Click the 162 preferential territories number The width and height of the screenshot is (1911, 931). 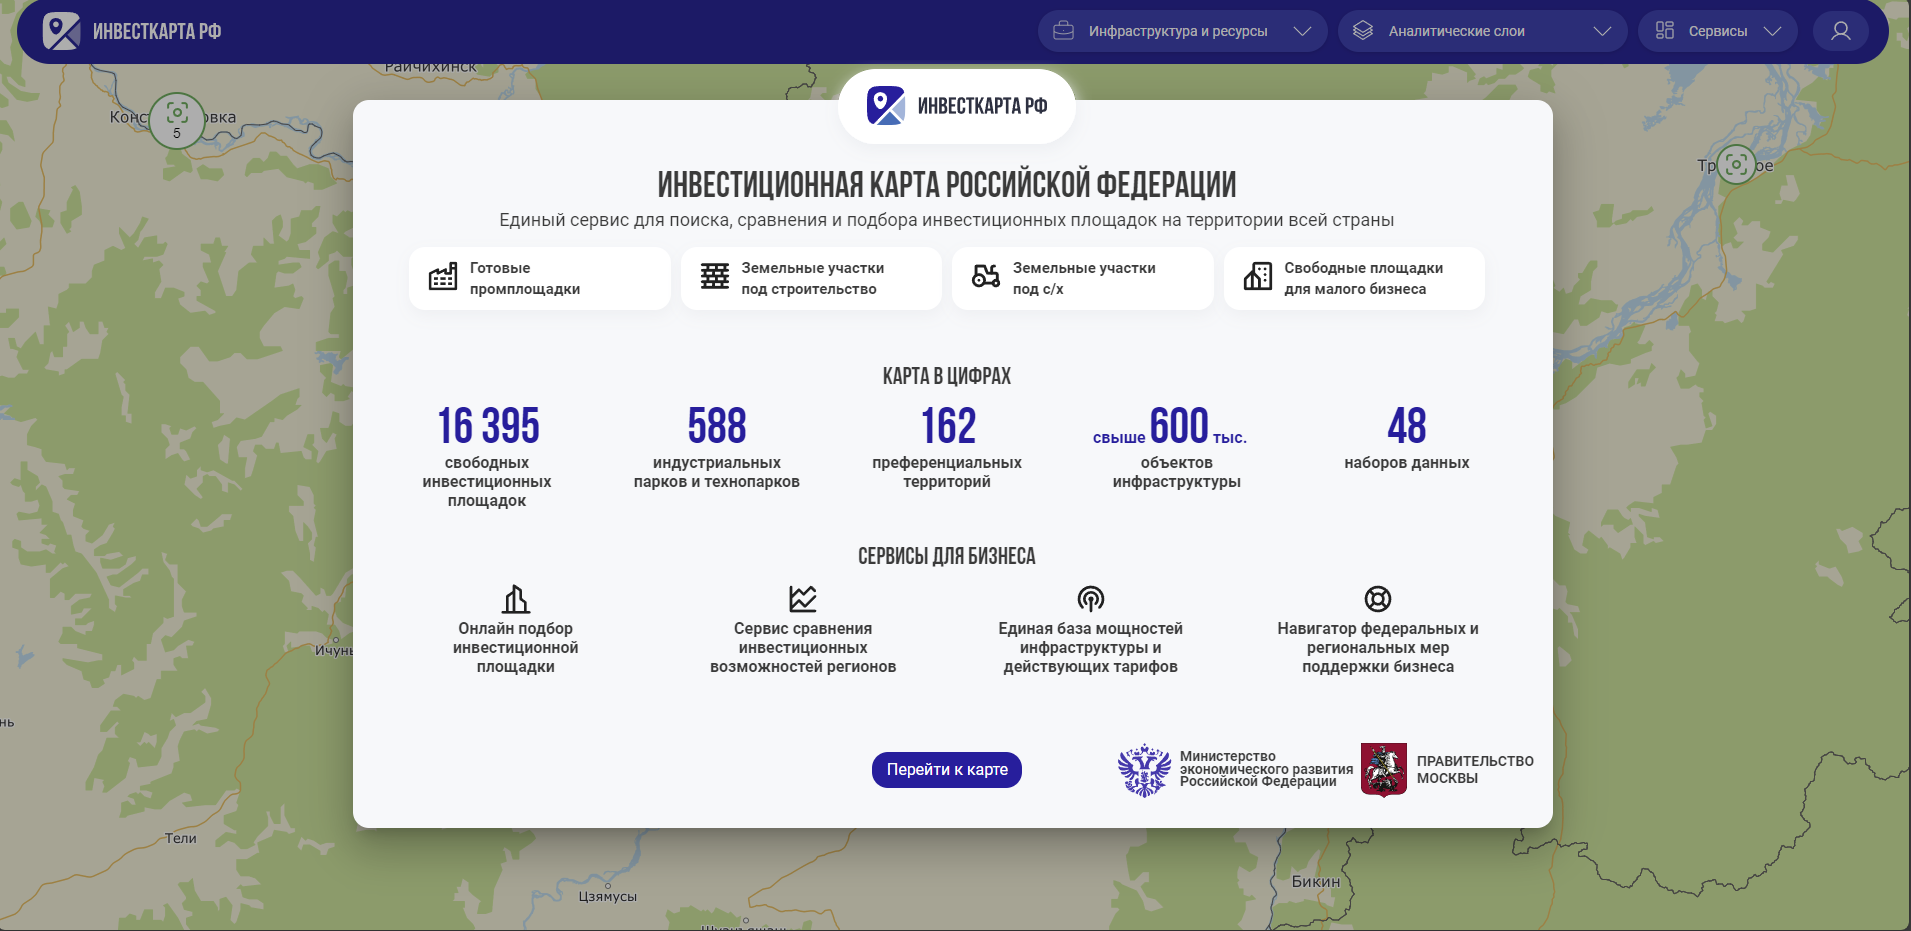click(948, 426)
